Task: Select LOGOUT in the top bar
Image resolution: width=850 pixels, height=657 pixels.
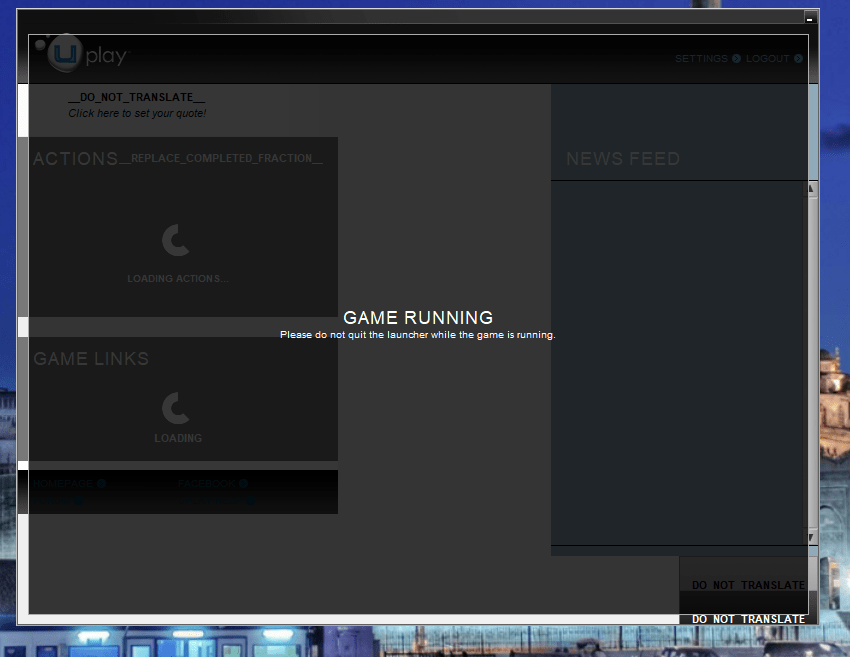Action: coord(765,58)
